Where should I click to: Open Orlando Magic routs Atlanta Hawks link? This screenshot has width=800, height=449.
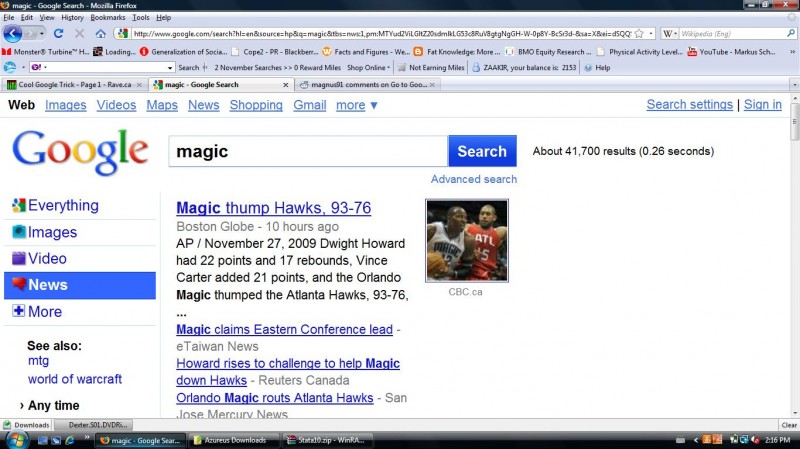274,397
